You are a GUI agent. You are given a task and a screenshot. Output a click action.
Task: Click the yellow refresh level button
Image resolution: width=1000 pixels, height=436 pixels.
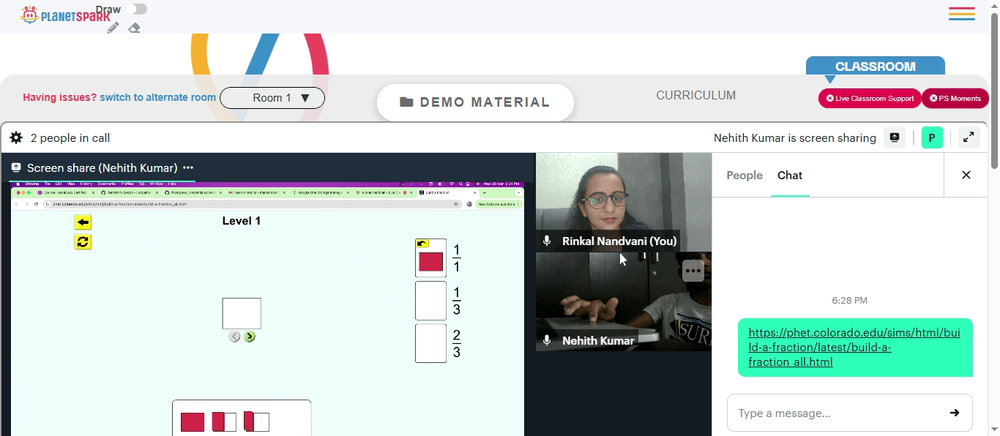(83, 242)
